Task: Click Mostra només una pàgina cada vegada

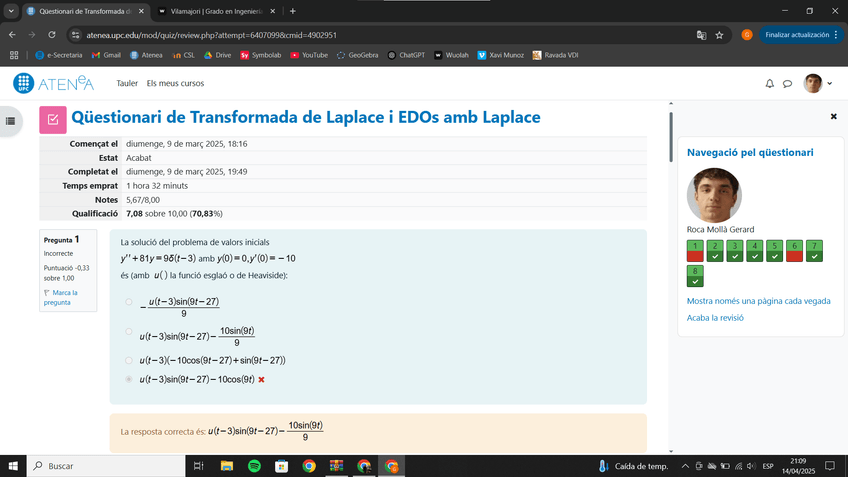Action: [x=758, y=301]
